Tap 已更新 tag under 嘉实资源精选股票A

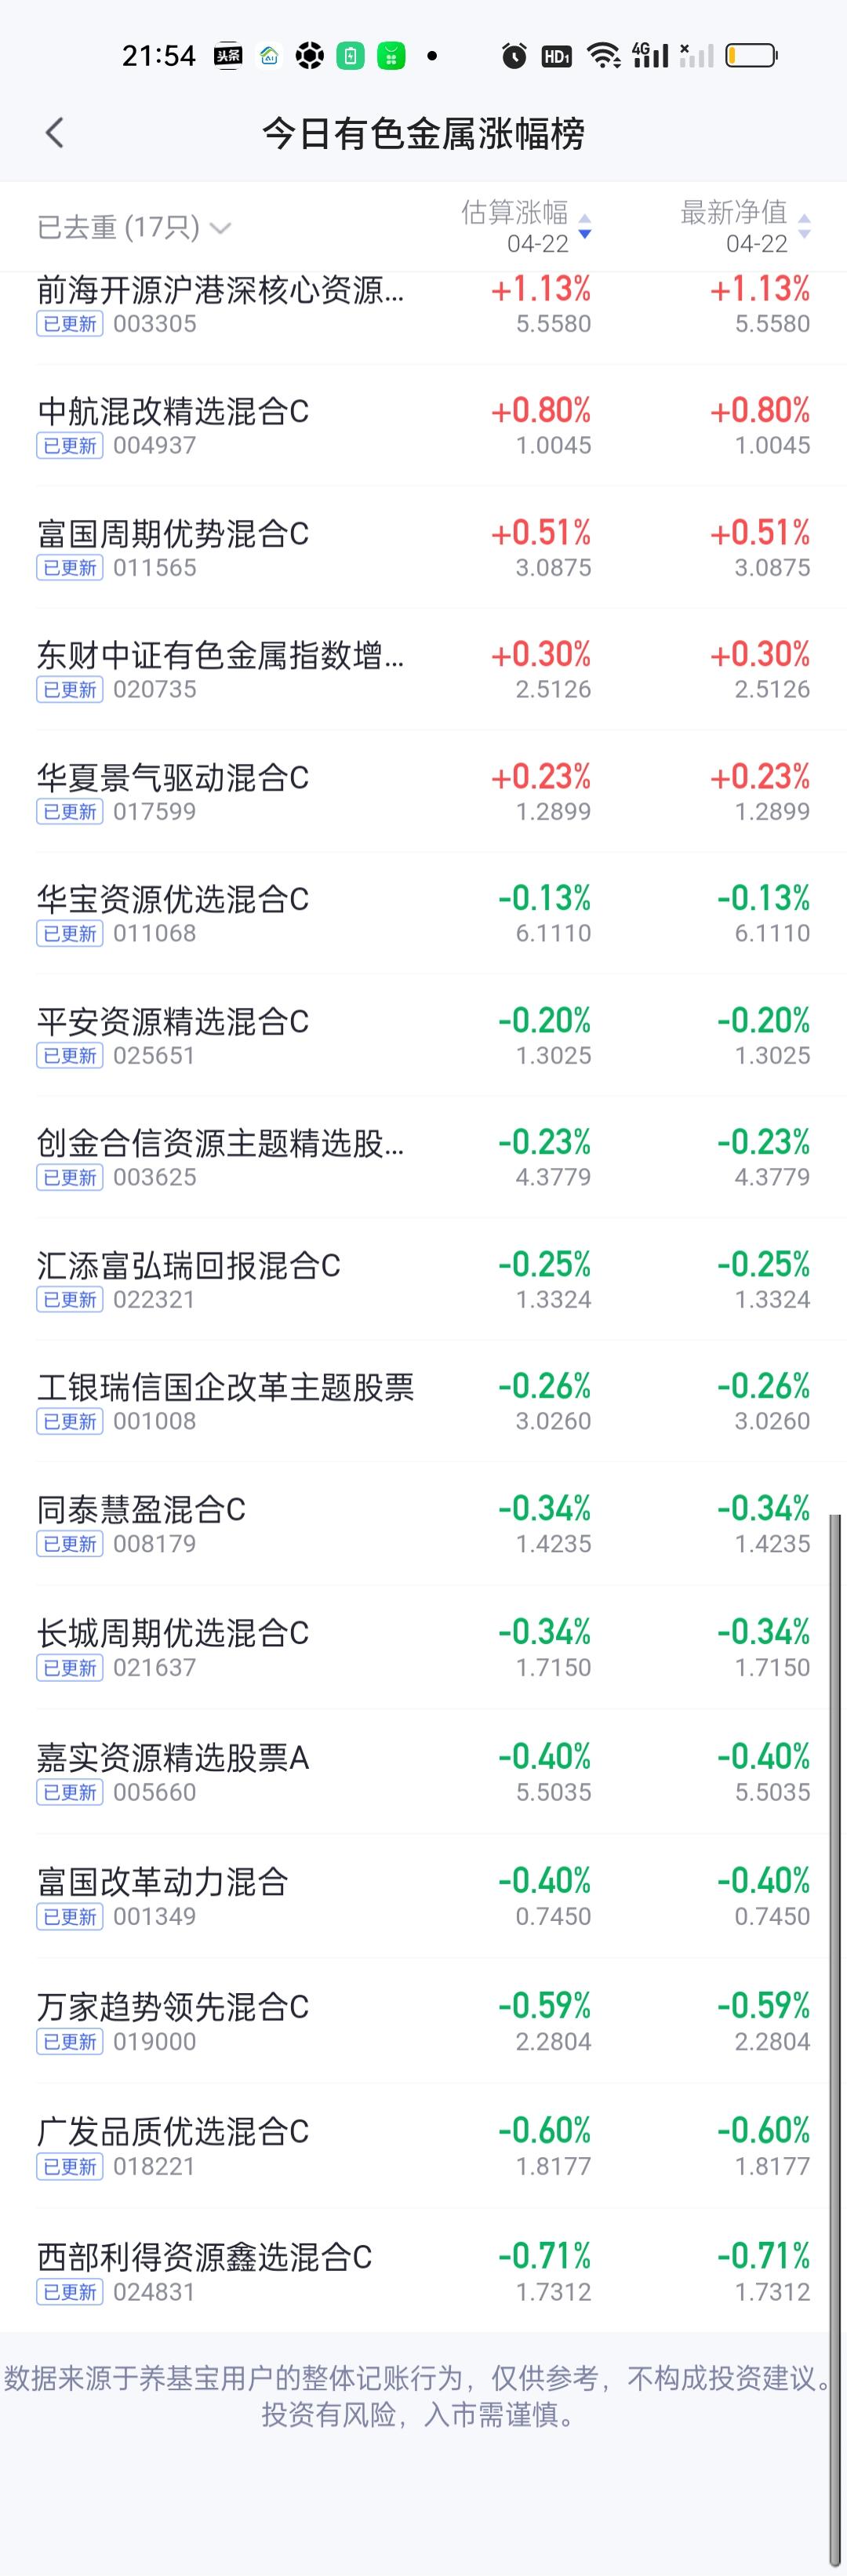(x=70, y=1792)
